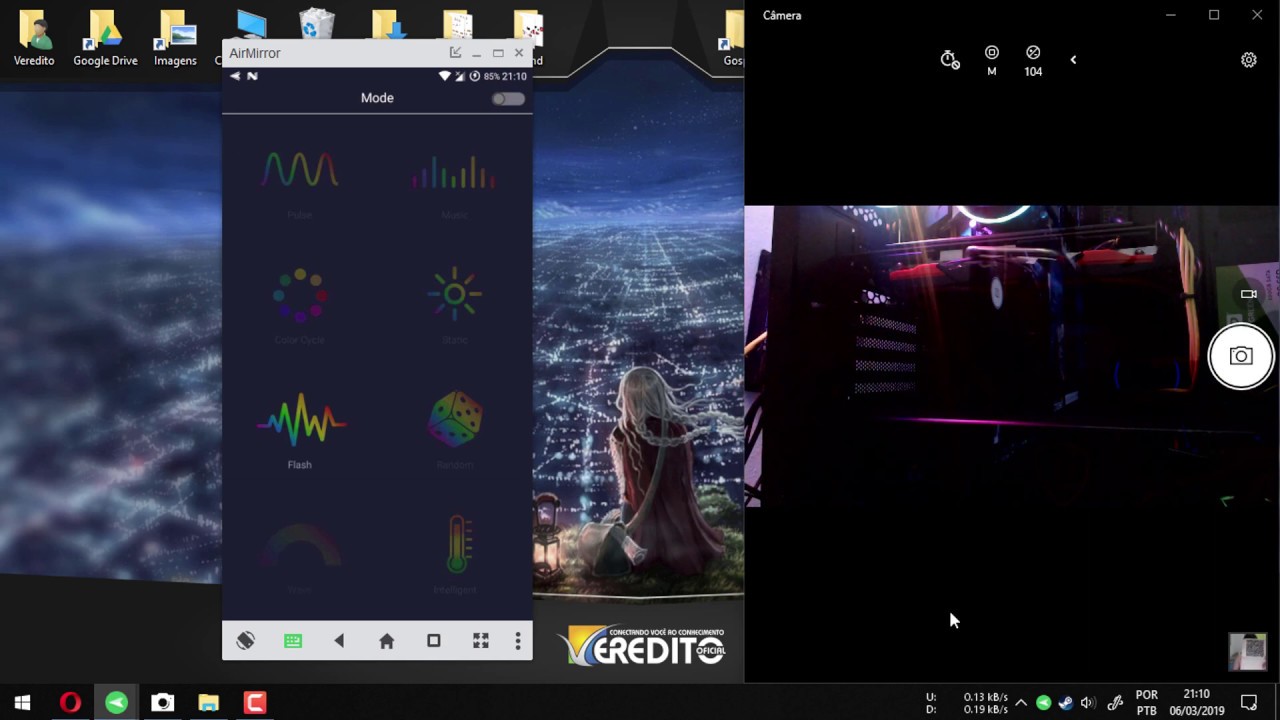Toggle the photo timer in Camera
The image size is (1280, 720).
pos(950,60)
